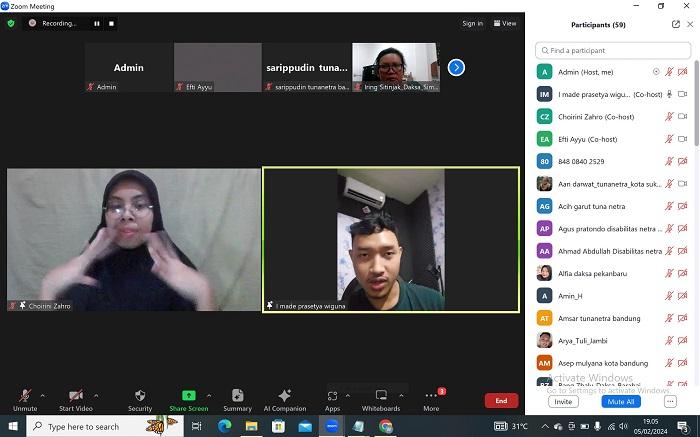Open the AI Companion sparkle icon
The width and height of the screenshot is (700, 437).
tap(284, 396)
